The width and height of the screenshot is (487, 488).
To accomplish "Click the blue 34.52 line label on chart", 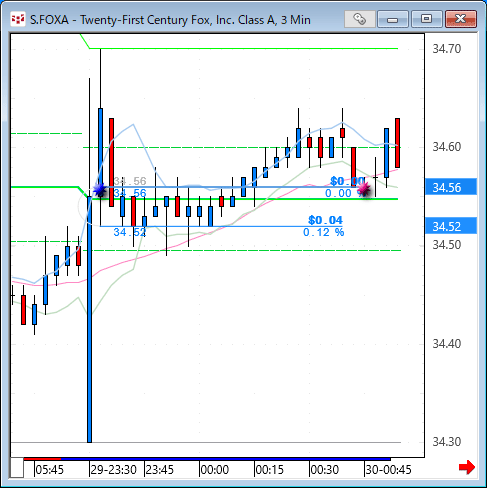I will 129,232.
